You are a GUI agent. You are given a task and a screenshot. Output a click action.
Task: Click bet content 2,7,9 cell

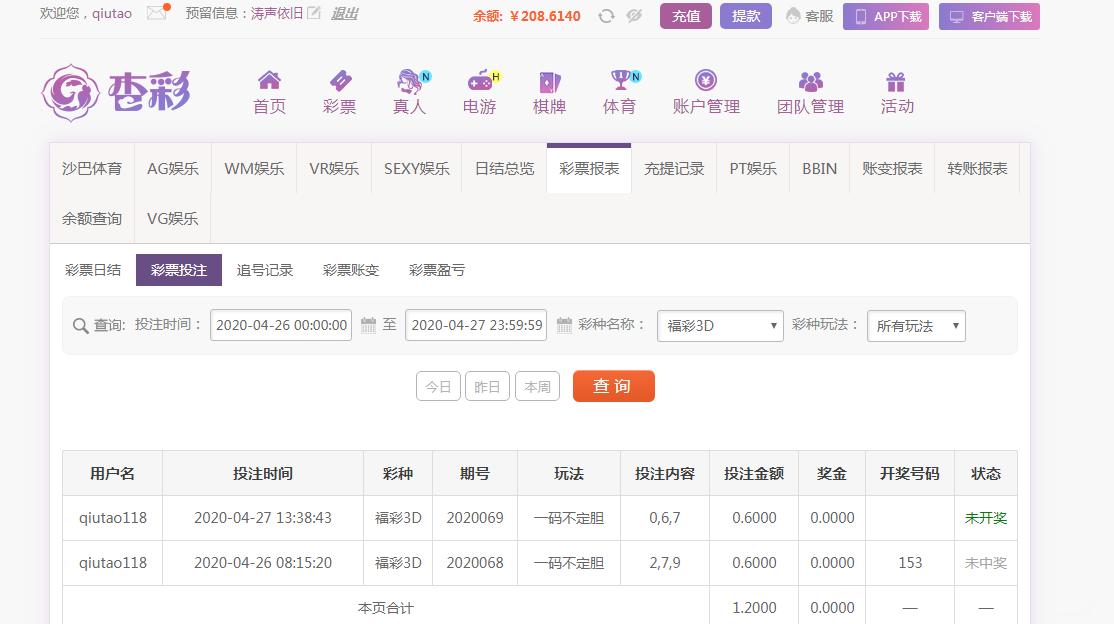[665, 563]
